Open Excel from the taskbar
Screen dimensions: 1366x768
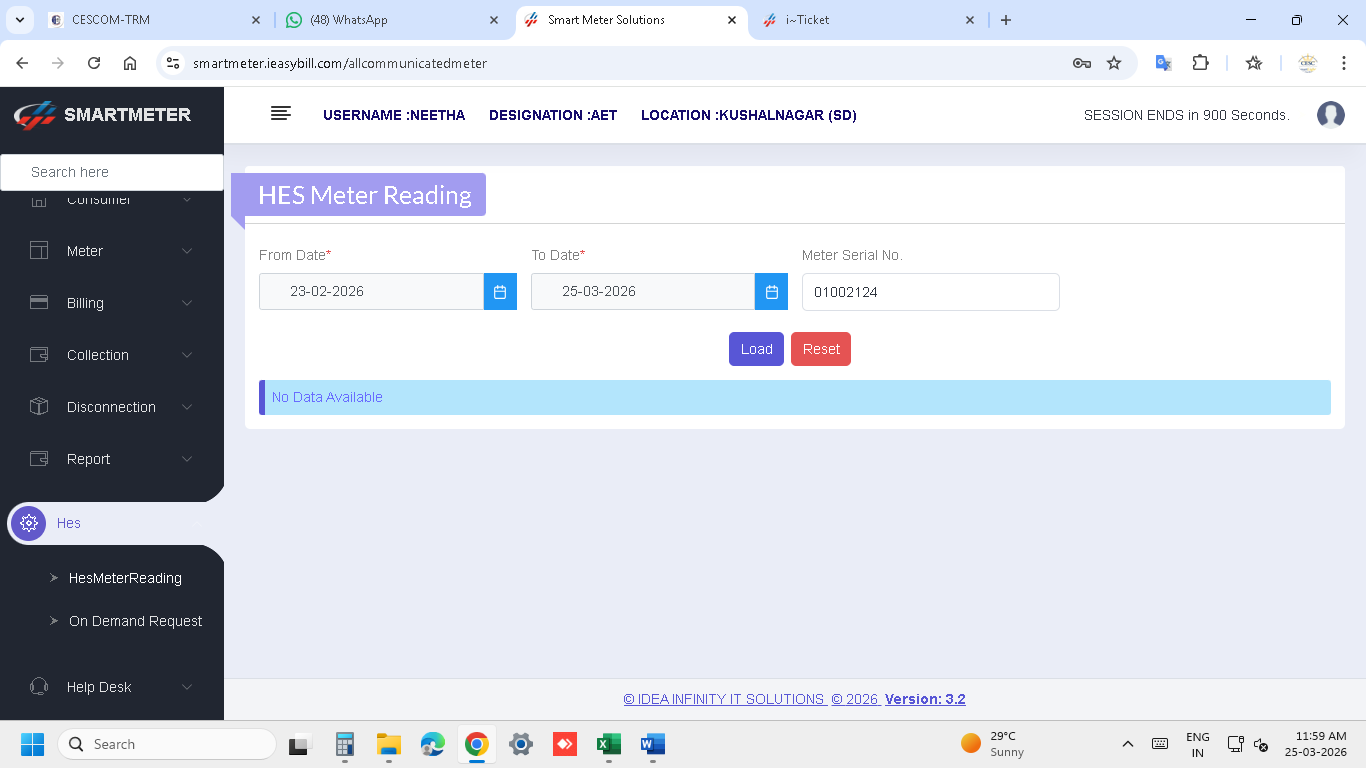(x=608, y=744)
